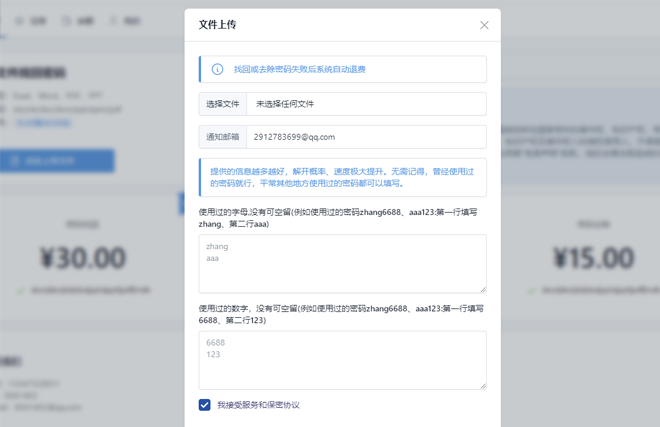
Task: Click the ¥15.00 price card behind dialog
Action: pos(593,259)
